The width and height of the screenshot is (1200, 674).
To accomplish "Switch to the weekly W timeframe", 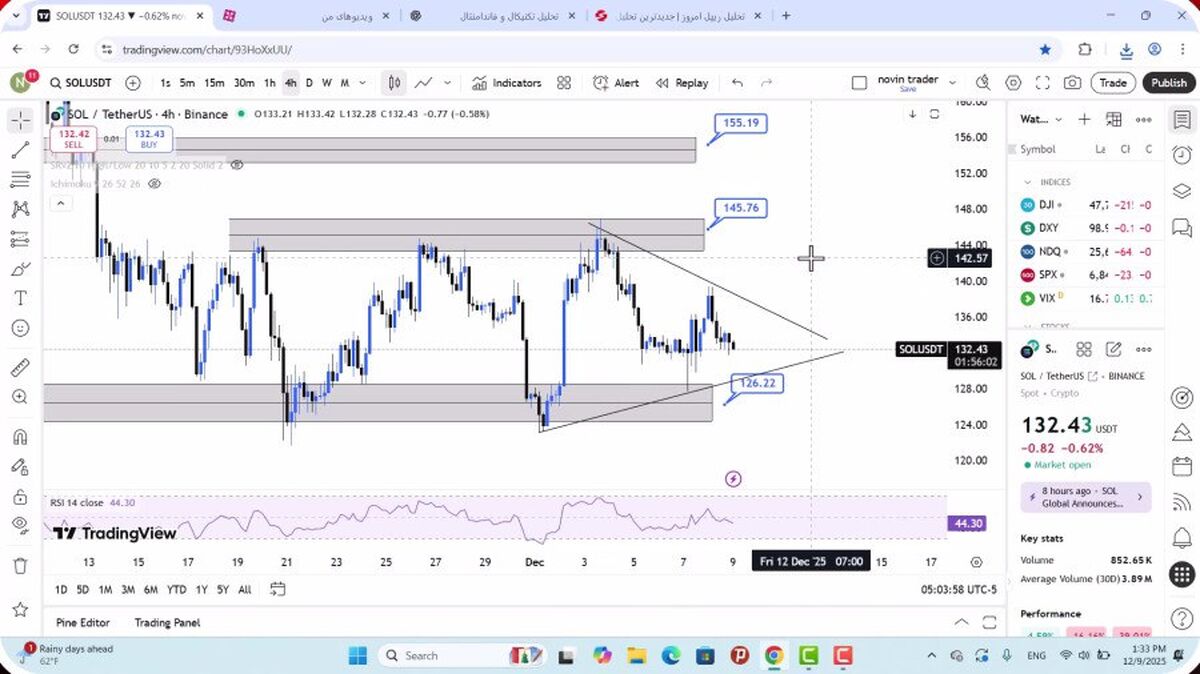I will [326, 83].
